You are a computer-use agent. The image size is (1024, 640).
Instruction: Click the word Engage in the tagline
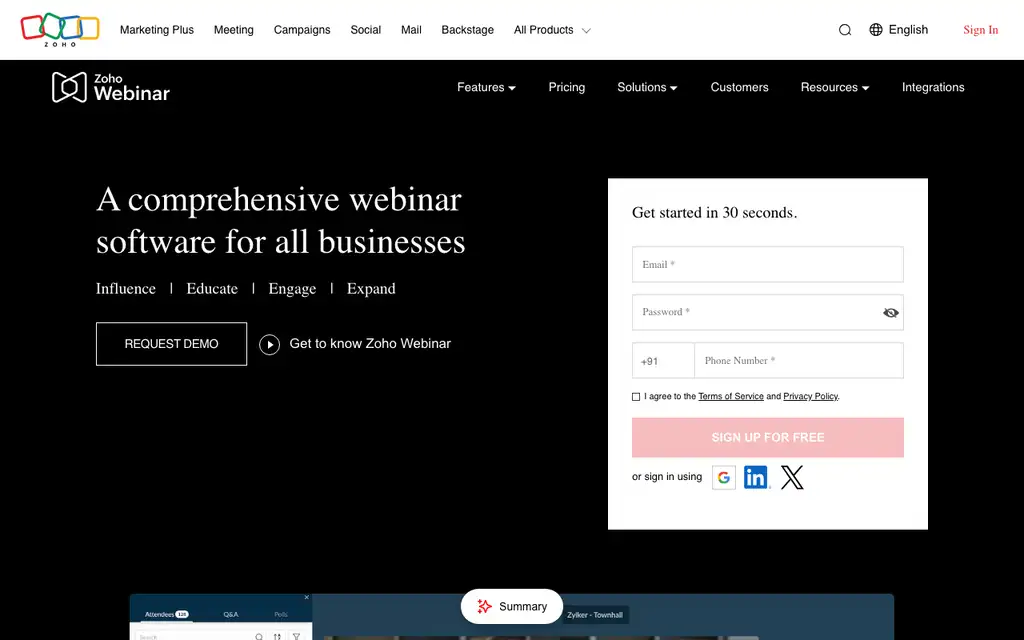[292, 289]
